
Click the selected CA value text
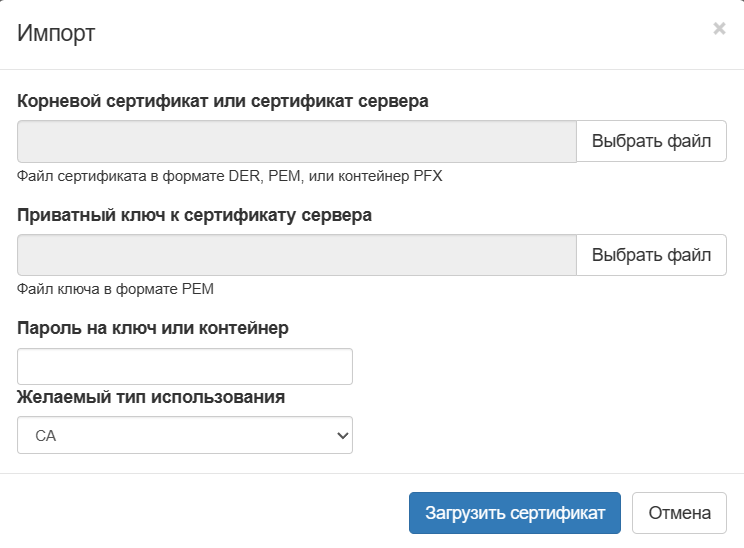click(x=44, y=436)
